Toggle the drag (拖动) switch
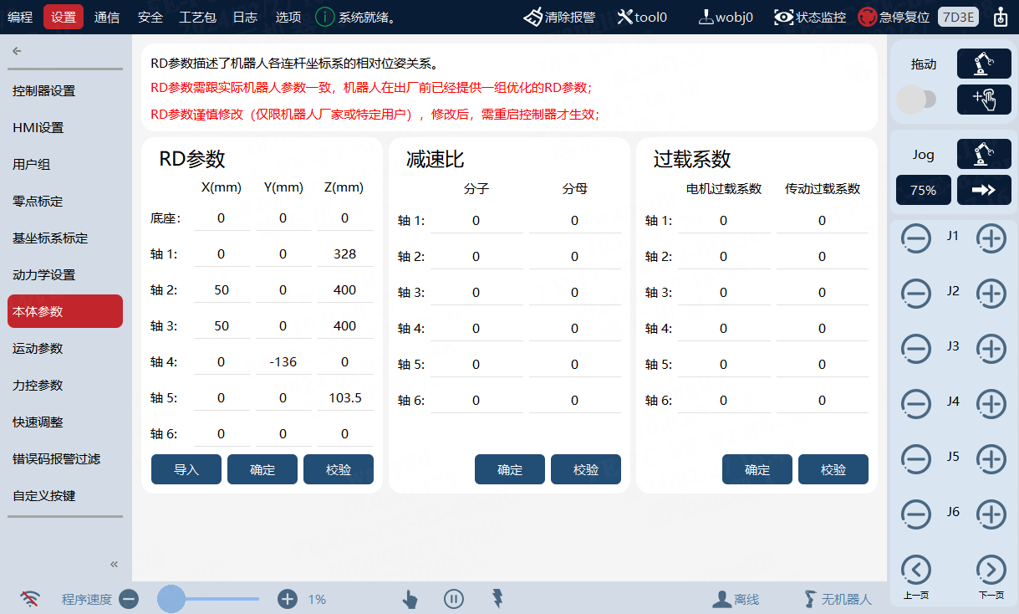The height and width of the screenshot is (614, 1019). tap(916, 99)
